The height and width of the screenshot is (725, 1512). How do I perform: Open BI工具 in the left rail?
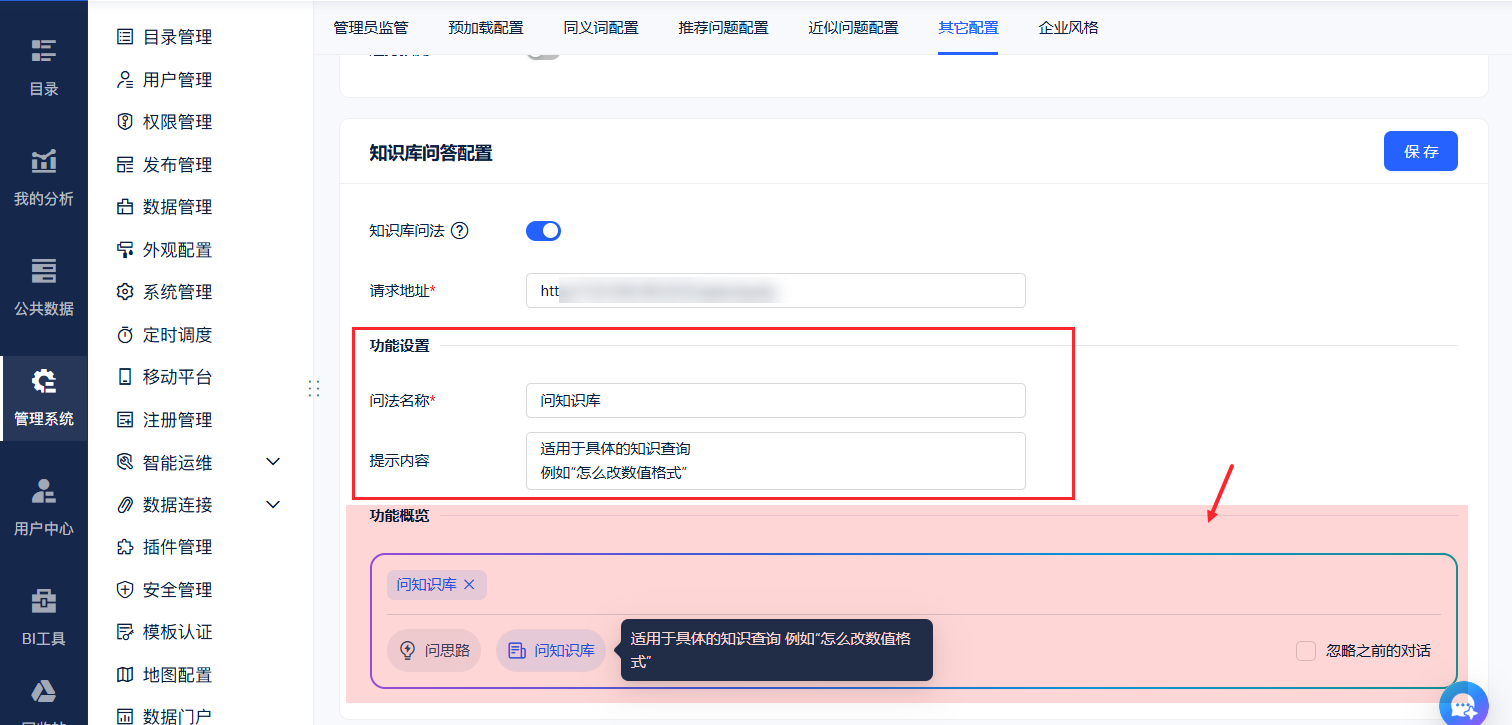[x=44, y=617]
